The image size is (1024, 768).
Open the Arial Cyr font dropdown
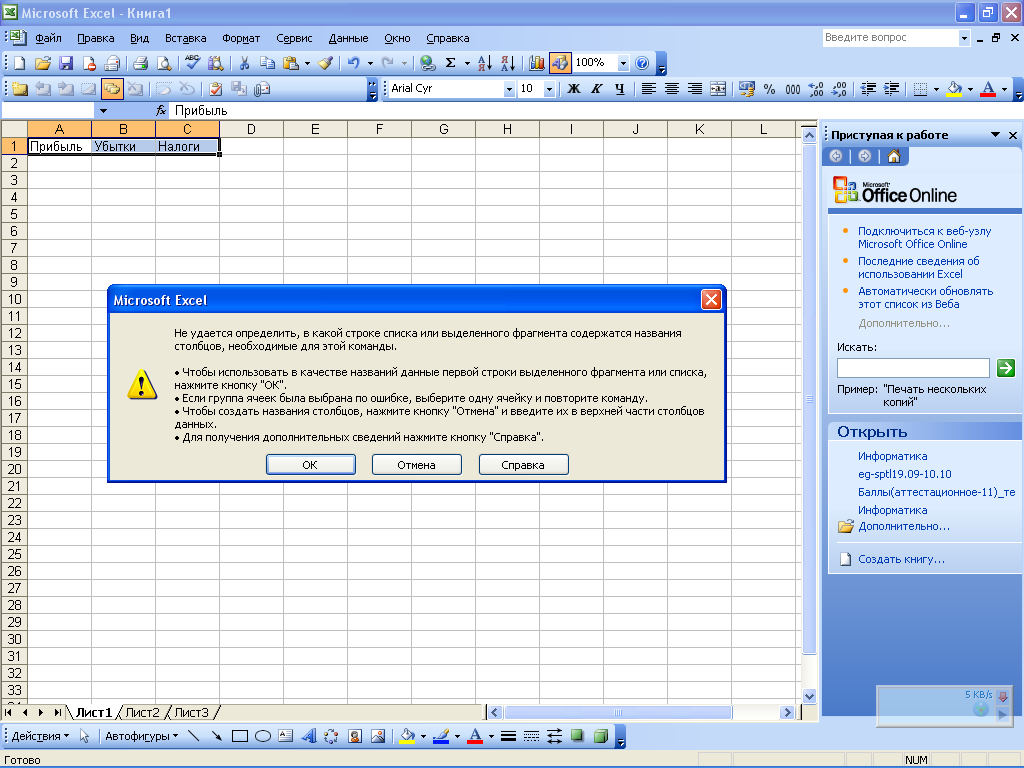509,89
